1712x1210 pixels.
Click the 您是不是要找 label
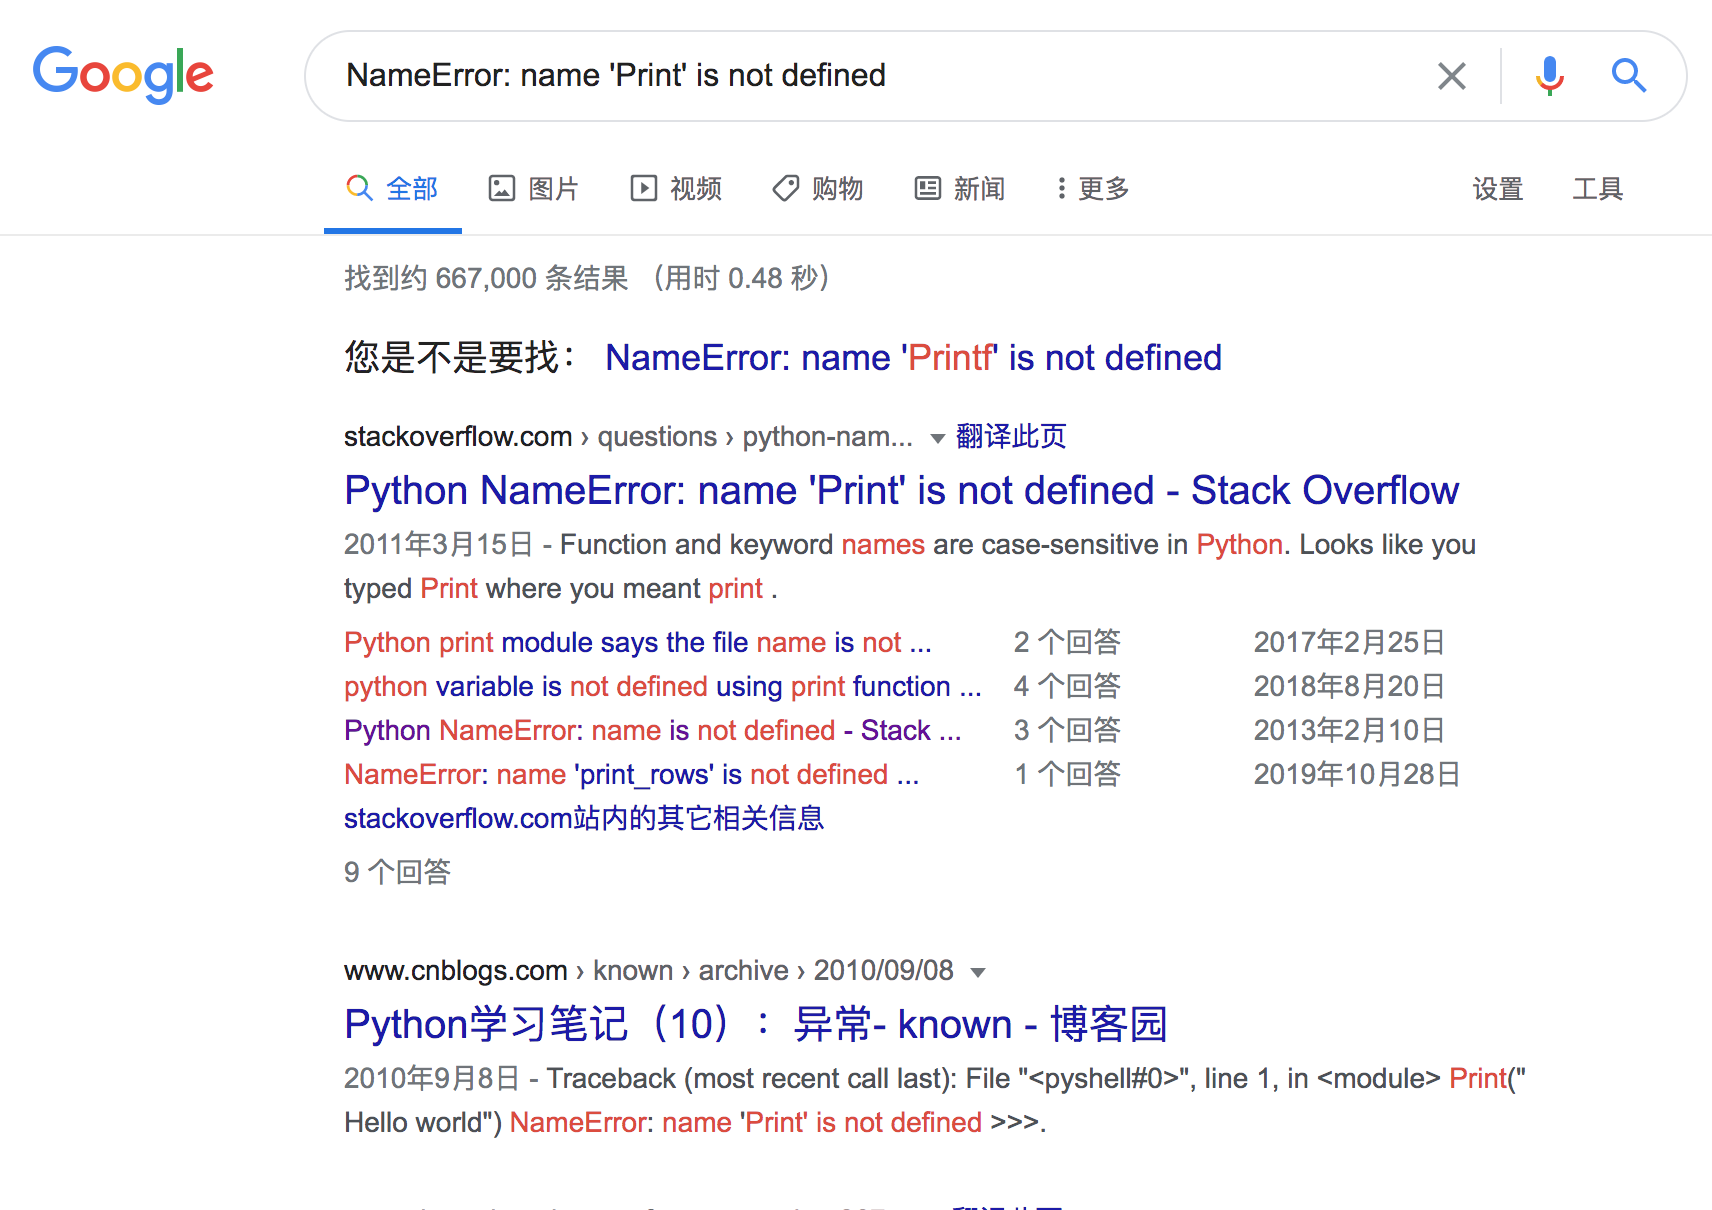[460, 358]
